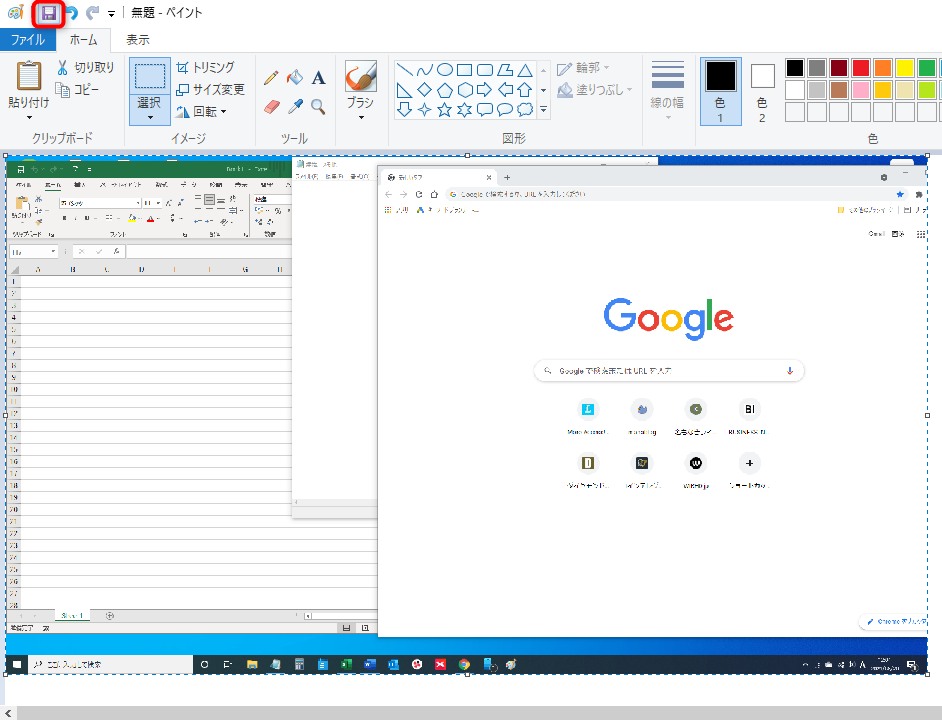Click the ブラシ brush icon
The height and width of the screenshot is (720, 942).
click(360, 76)
